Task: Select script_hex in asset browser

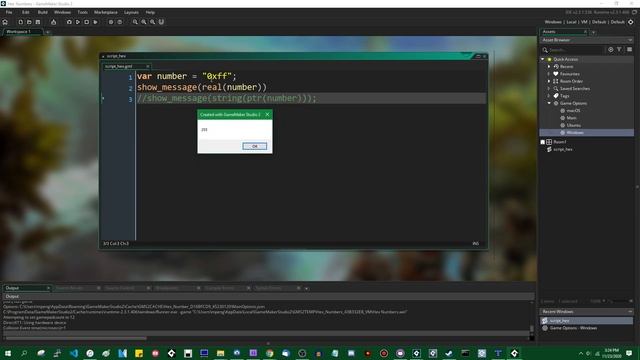Action: (563, 149)
